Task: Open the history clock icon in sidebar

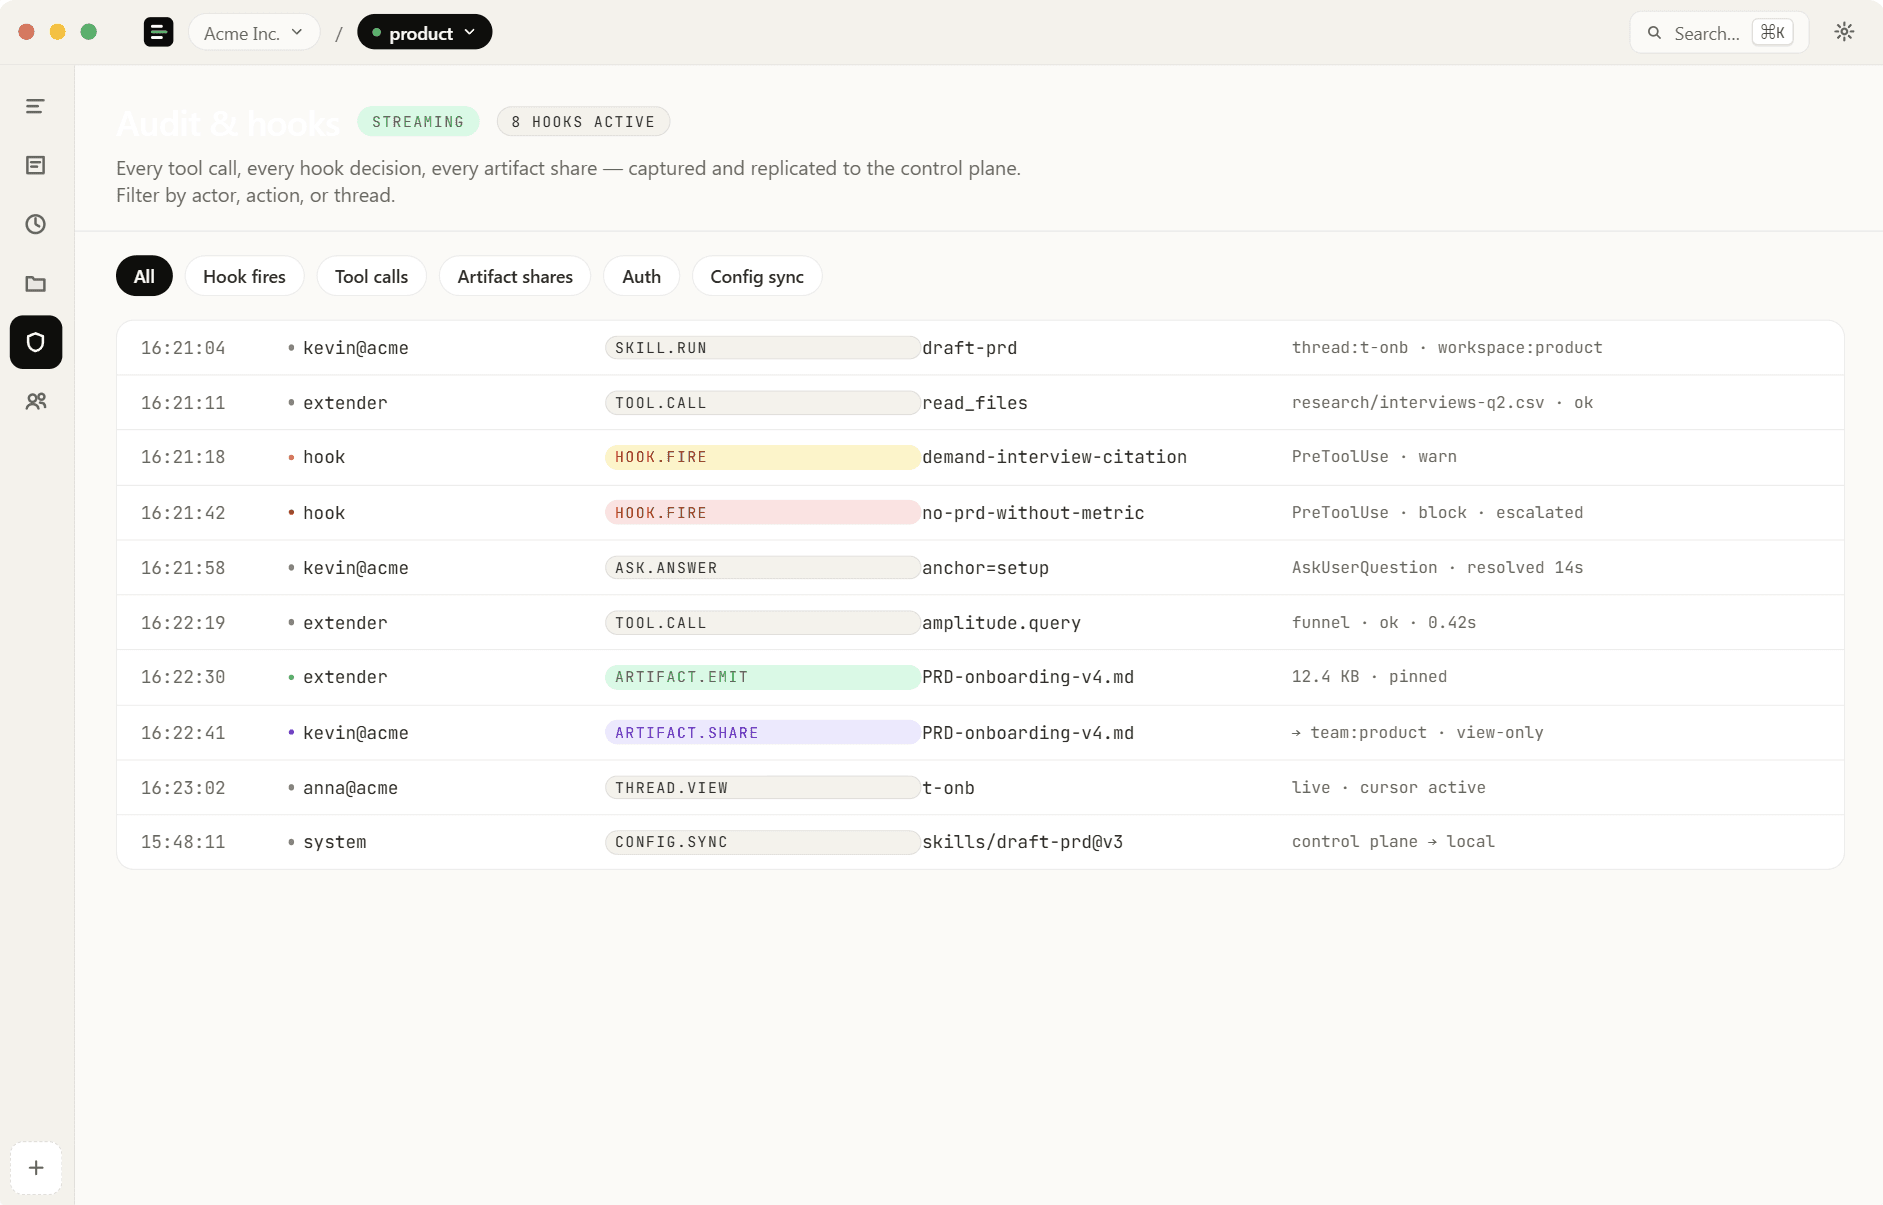Action: pos(36,224)
